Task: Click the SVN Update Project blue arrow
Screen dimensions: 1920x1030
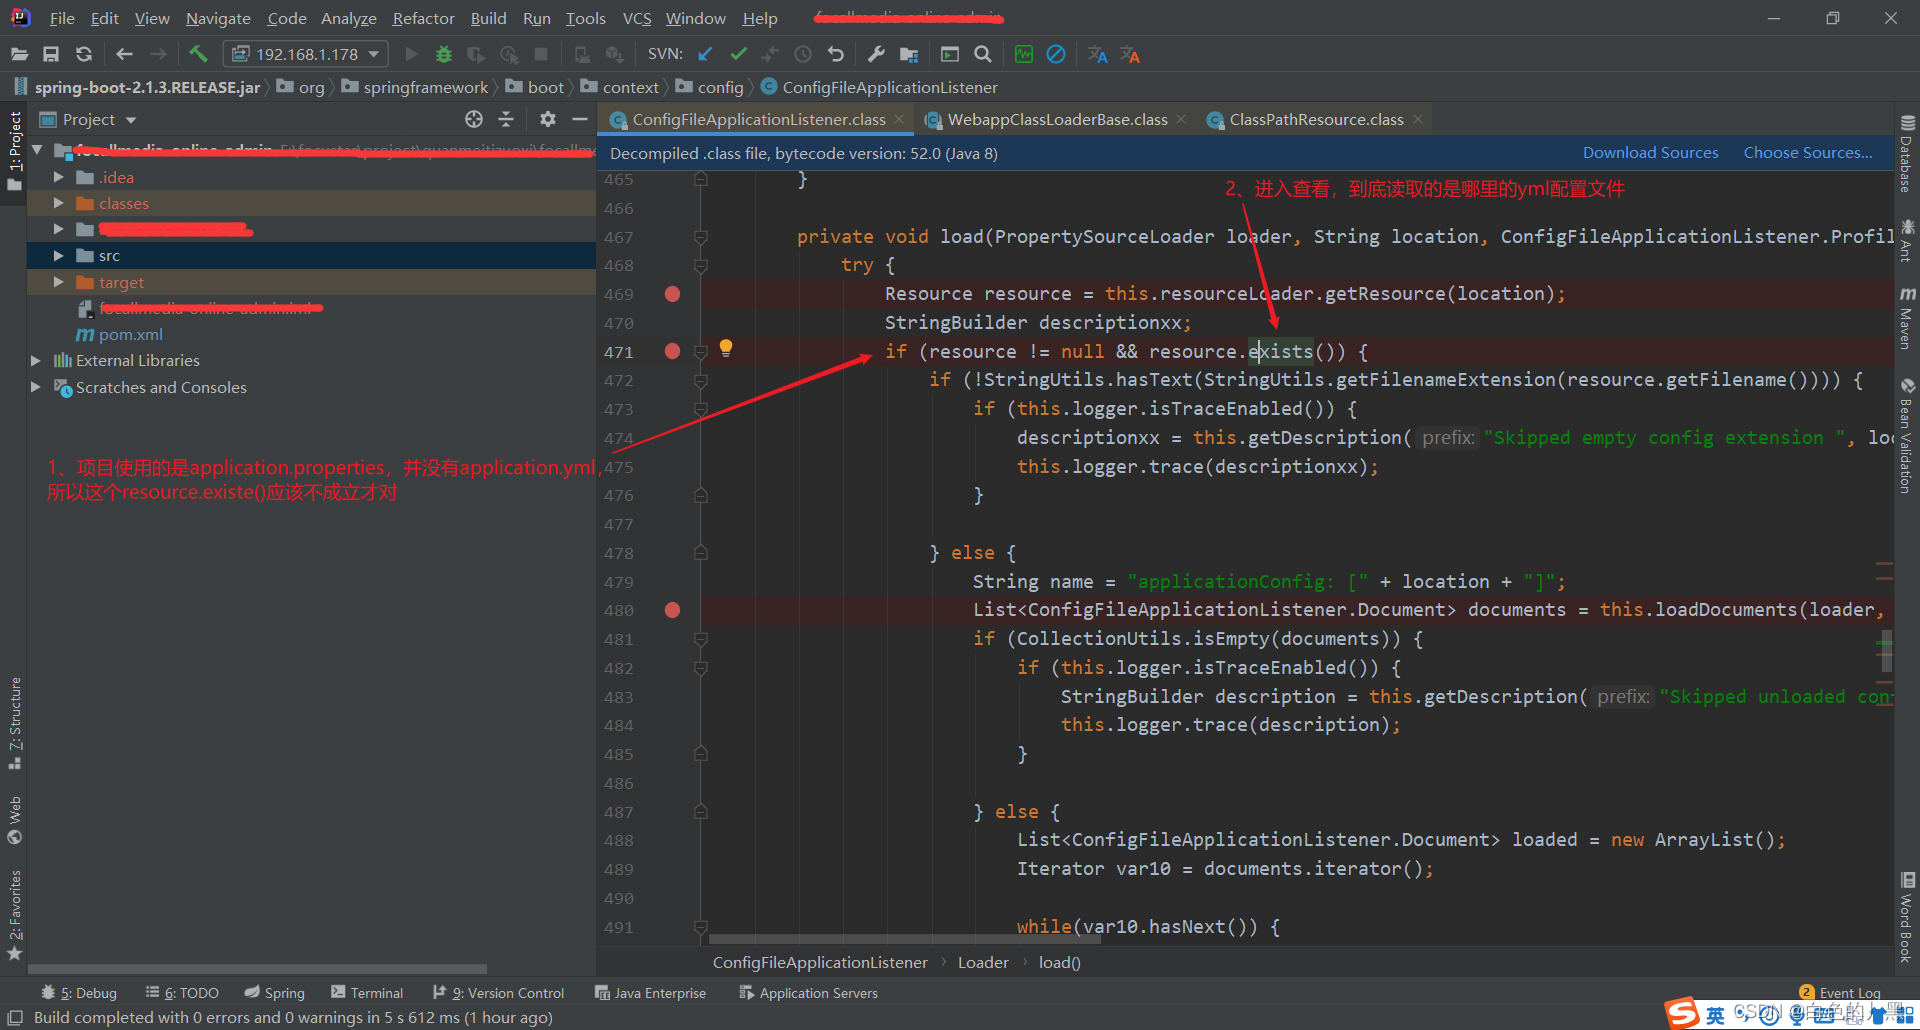Action: point(705,54)
